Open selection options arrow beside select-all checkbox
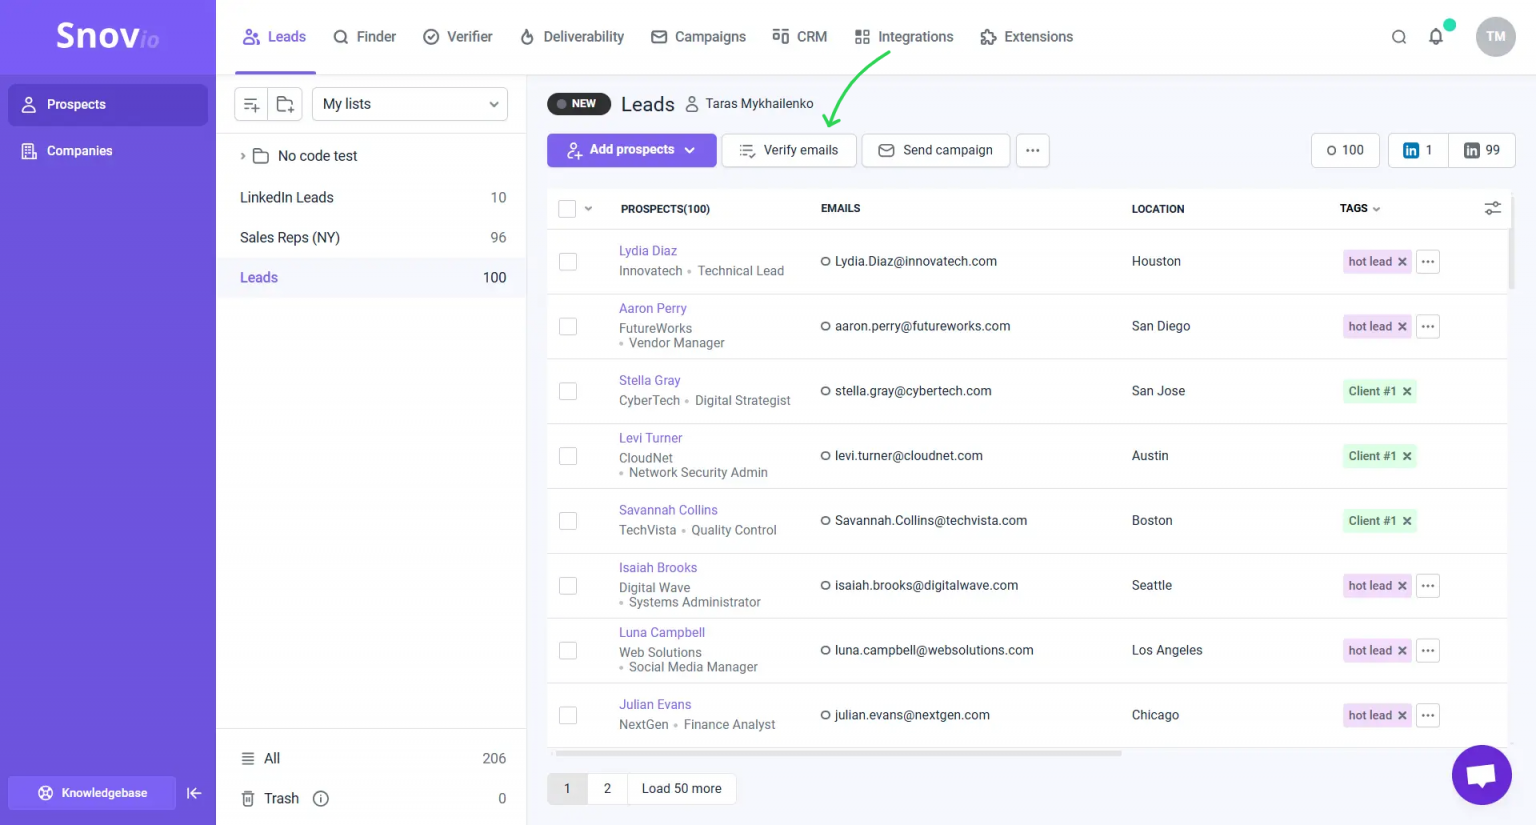The image size is (1536, 825). [588, 208]
